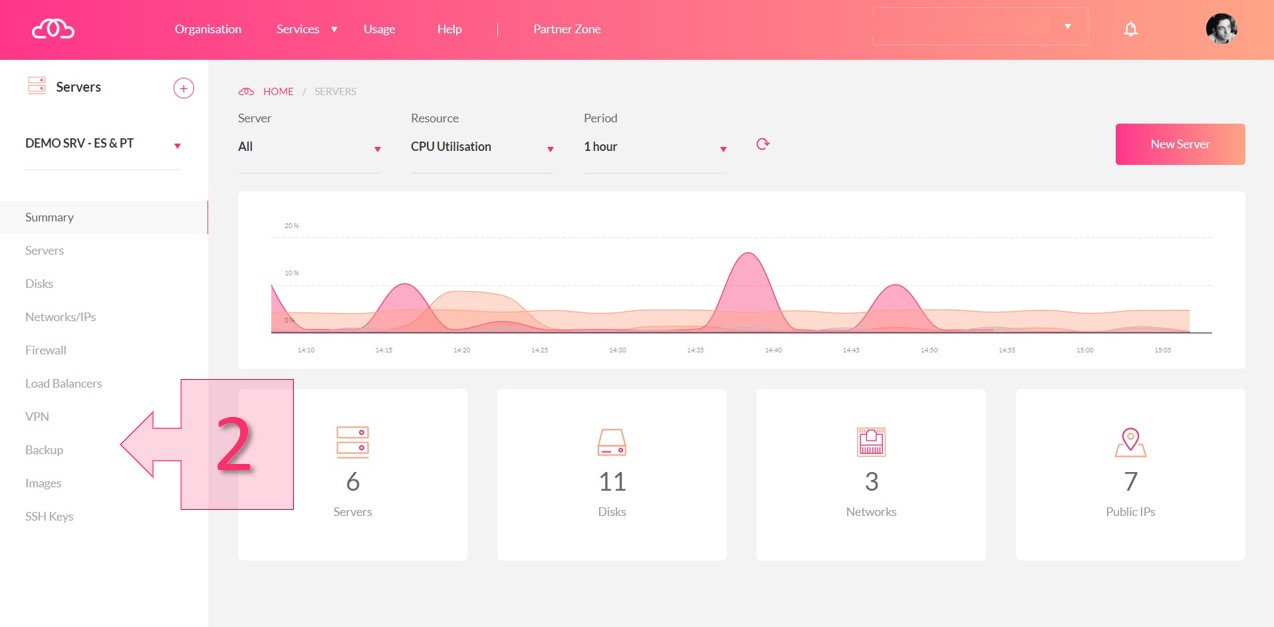The height and width of the screenshot is (627, 1274).
Task: Click the Disks drive icon
Action: click(611, 442)
